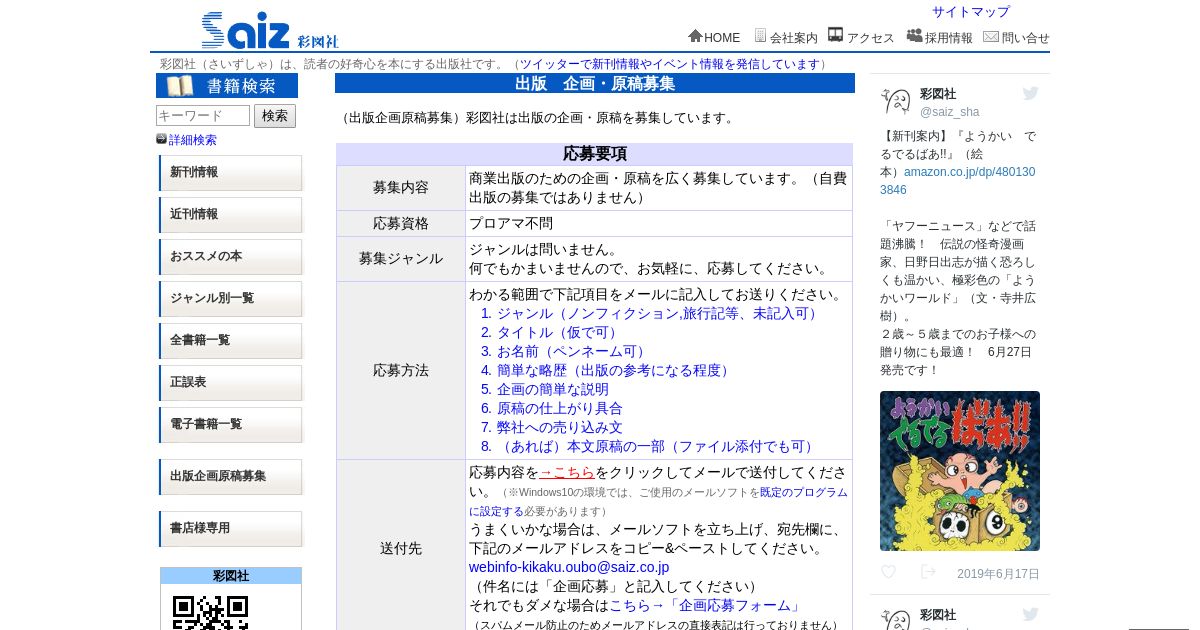Open the ようかい でるでるばあ book cover image
Image resolution: width=1200 pixels, height=630 pixels.
point(960,471)
